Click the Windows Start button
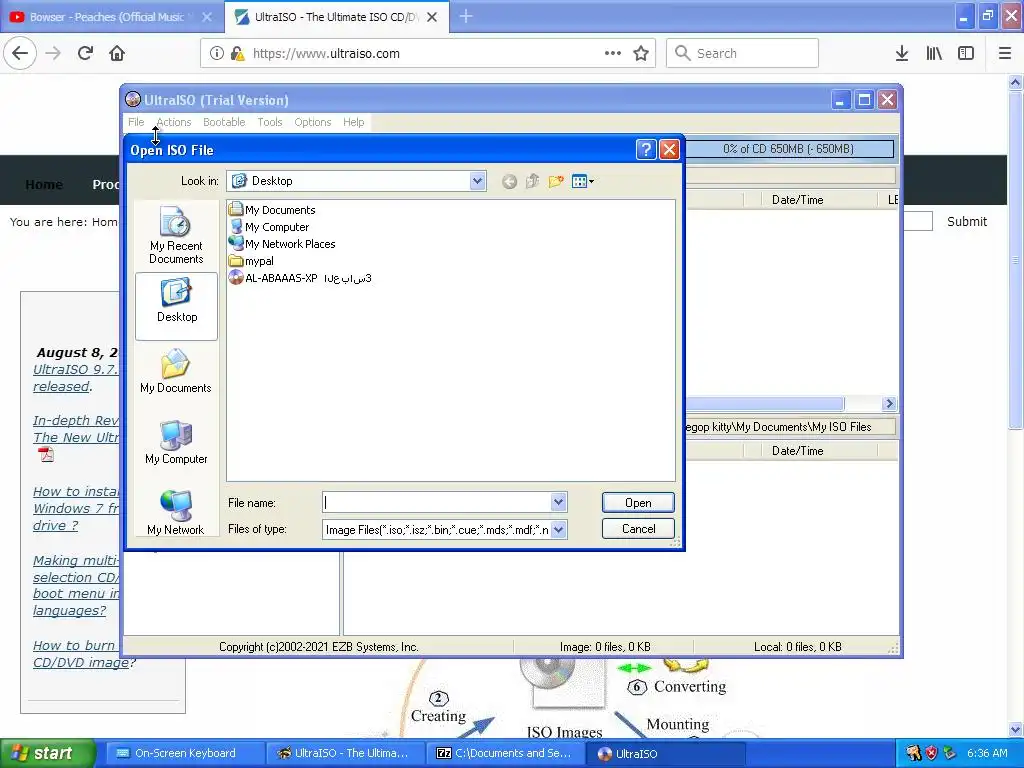The width and height of the screenshot is (1024, 768). [x=48, y=753]
